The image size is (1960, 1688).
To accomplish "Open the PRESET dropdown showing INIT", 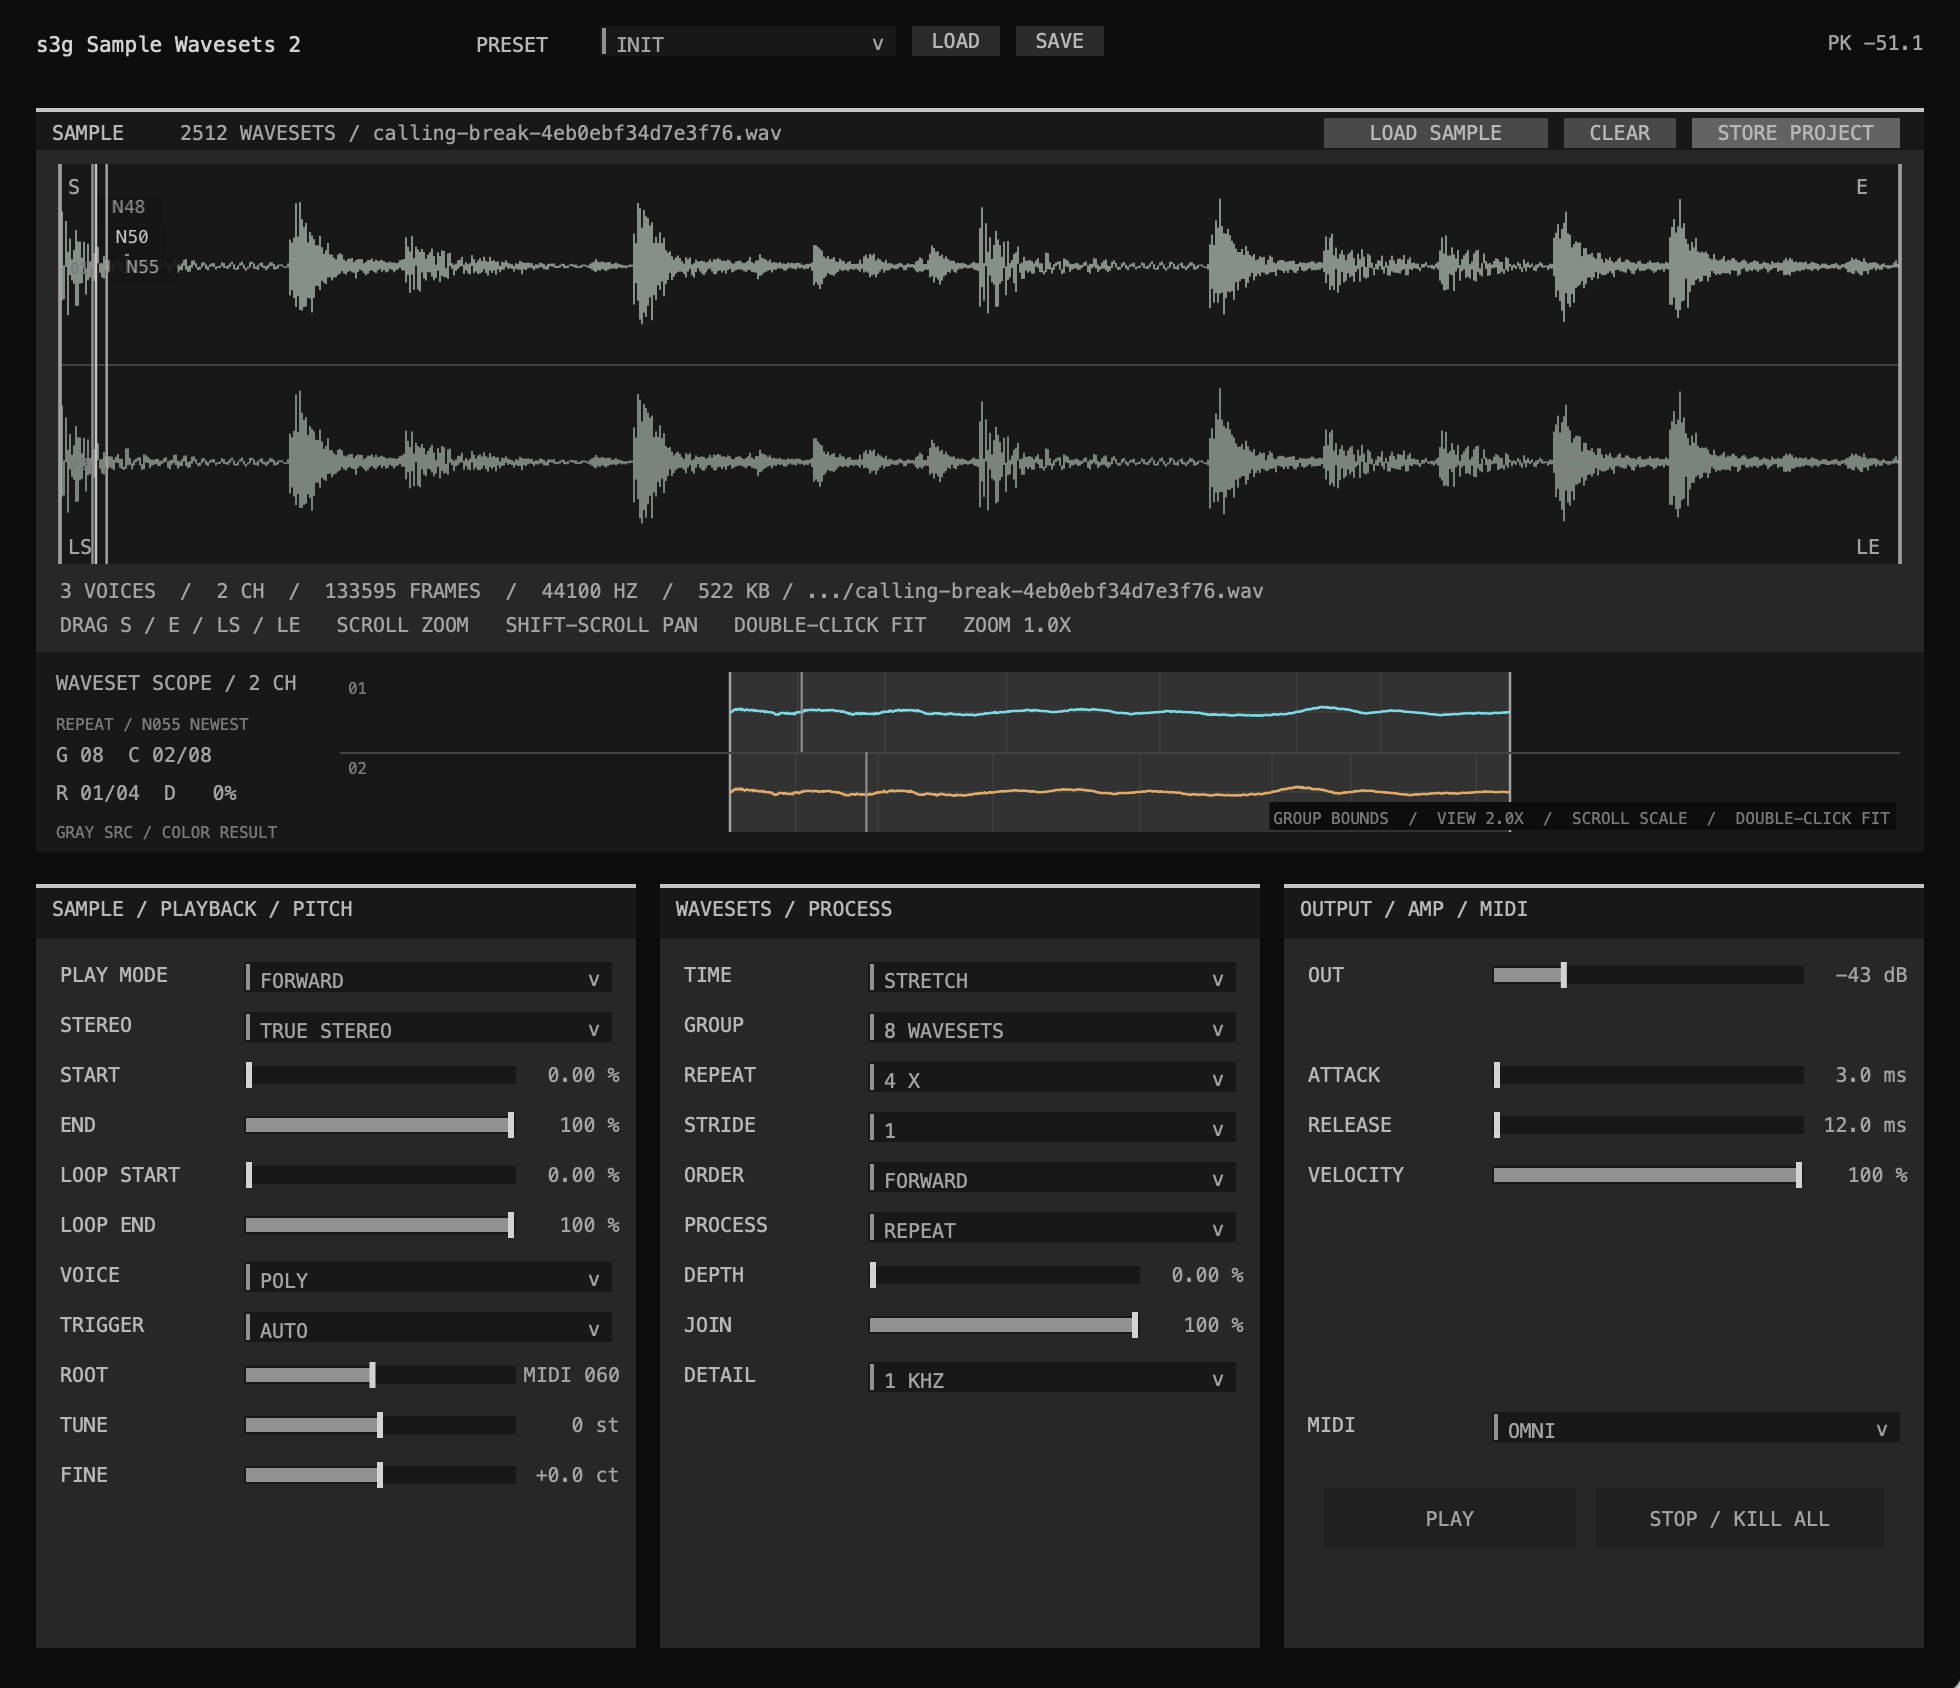I will point(748,43).
